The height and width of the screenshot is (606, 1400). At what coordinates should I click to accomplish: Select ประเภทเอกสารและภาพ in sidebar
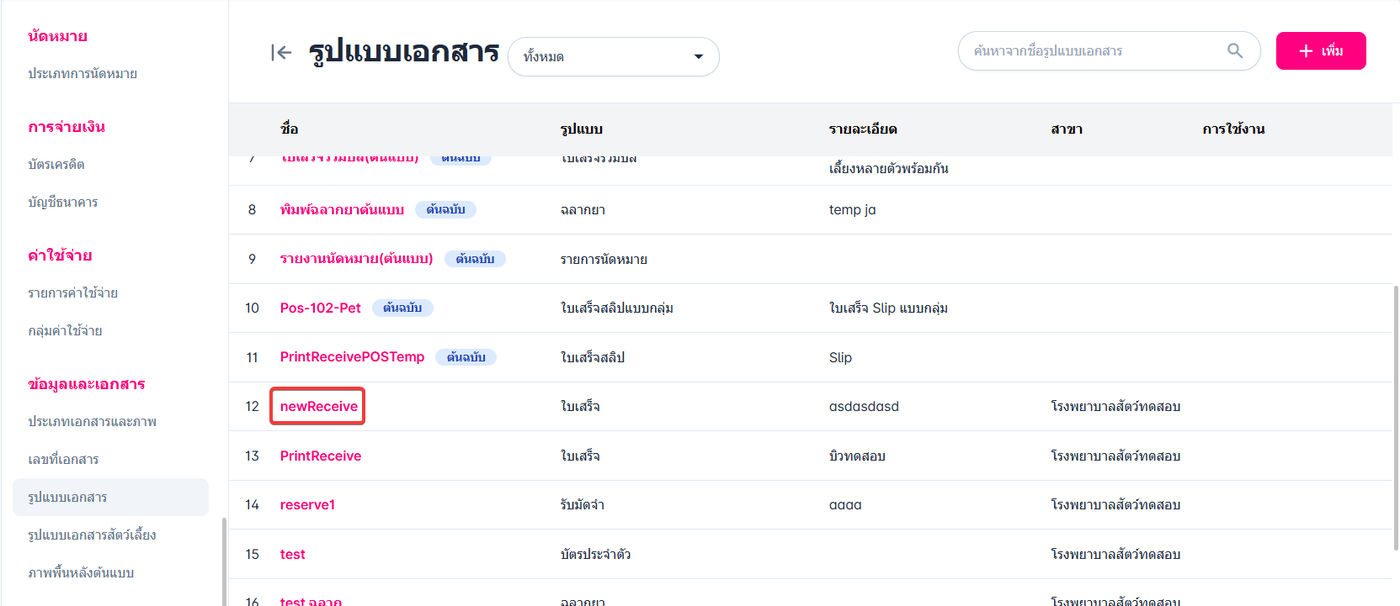pos(92,422)
